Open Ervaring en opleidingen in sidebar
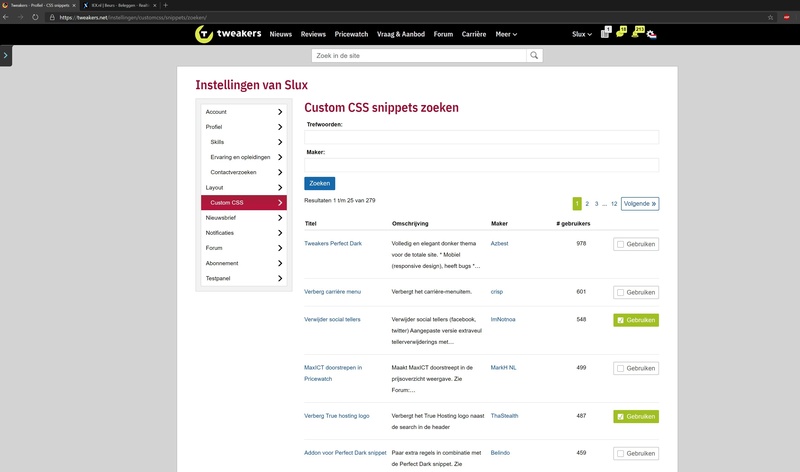 click(x=244, y=157)
